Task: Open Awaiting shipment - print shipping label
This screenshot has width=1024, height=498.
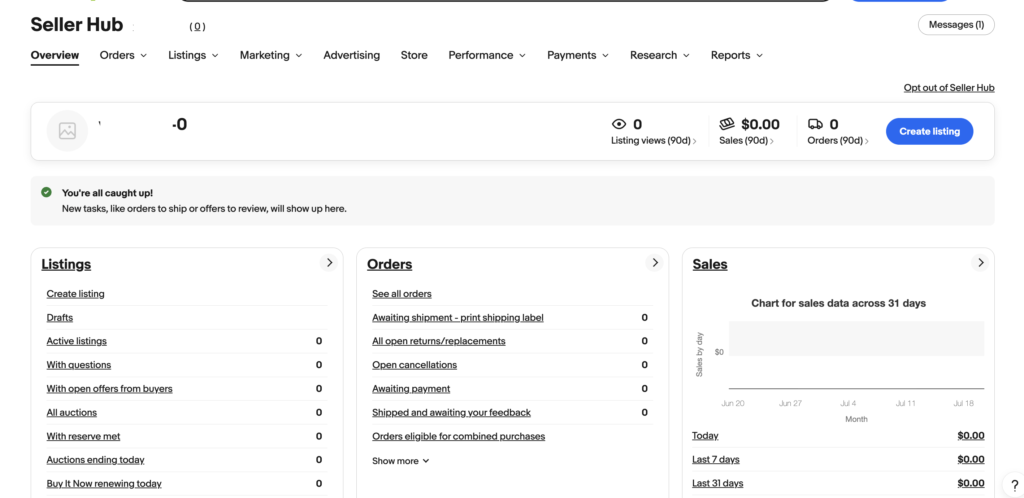Action: 458,318
